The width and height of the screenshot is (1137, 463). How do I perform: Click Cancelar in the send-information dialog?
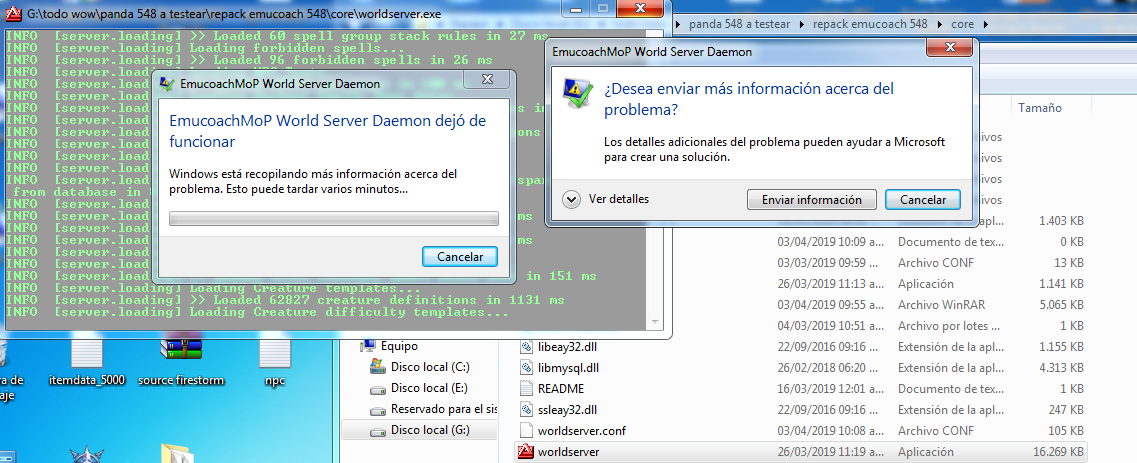[922, 200]
